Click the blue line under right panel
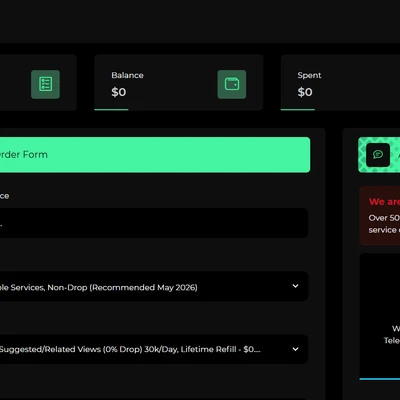The height and width of the screenshot is (400, 400). [380, 379]
